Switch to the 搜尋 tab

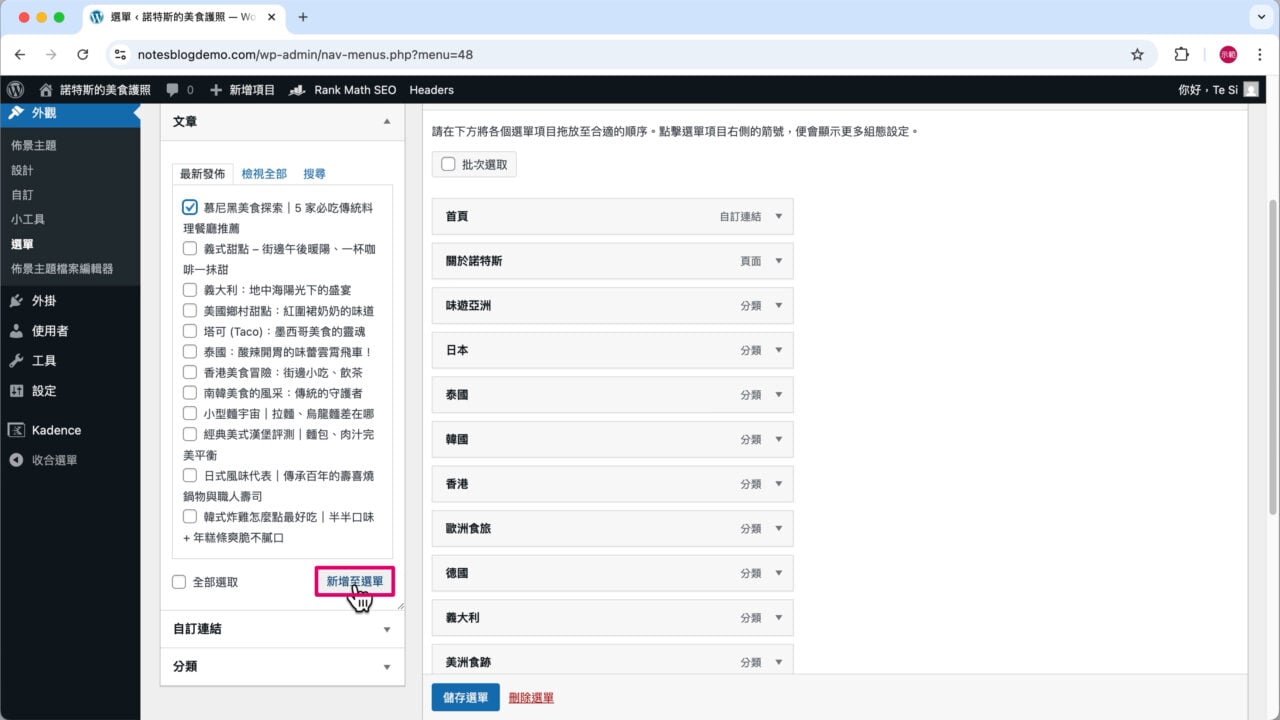point(314,174)
